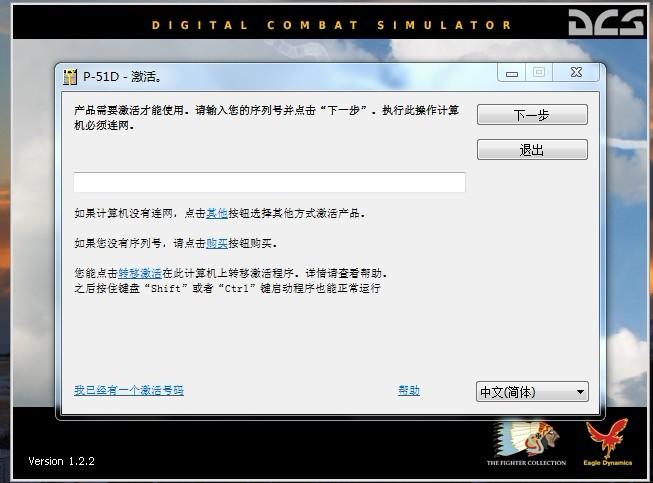Open the 帮助 help link

coord(409,390)
